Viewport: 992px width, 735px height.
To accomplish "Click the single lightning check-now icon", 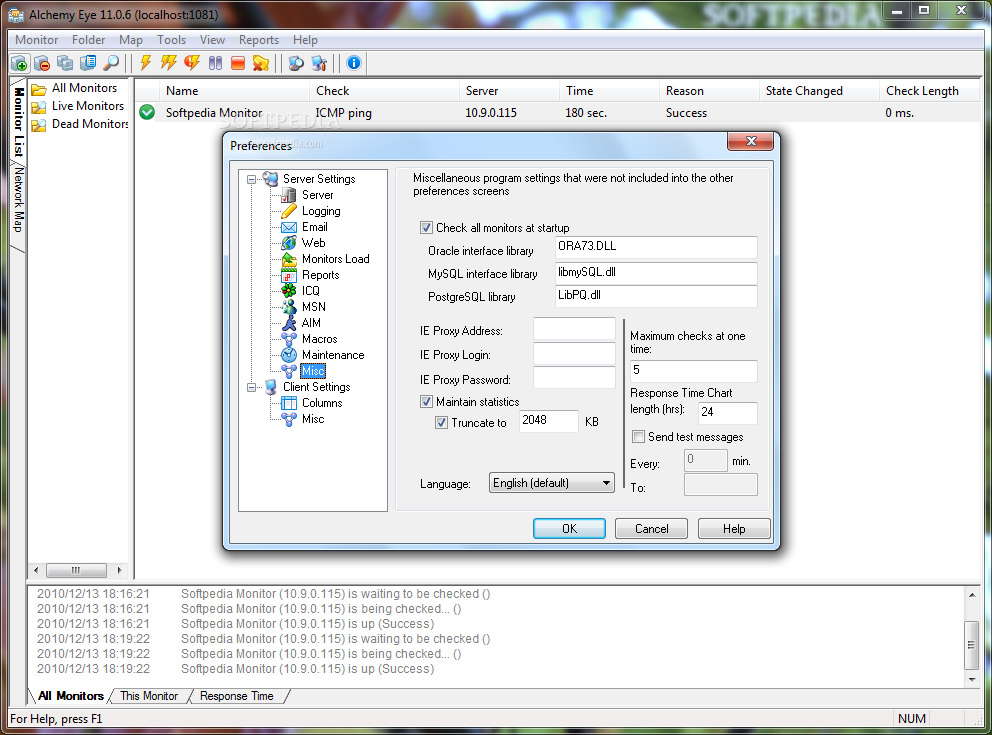I will (x=146, y=63).
